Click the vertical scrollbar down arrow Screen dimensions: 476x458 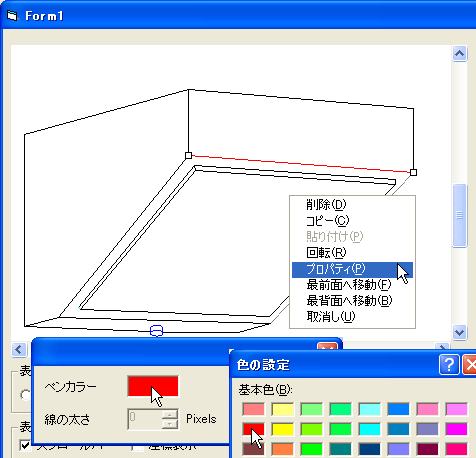459,332
